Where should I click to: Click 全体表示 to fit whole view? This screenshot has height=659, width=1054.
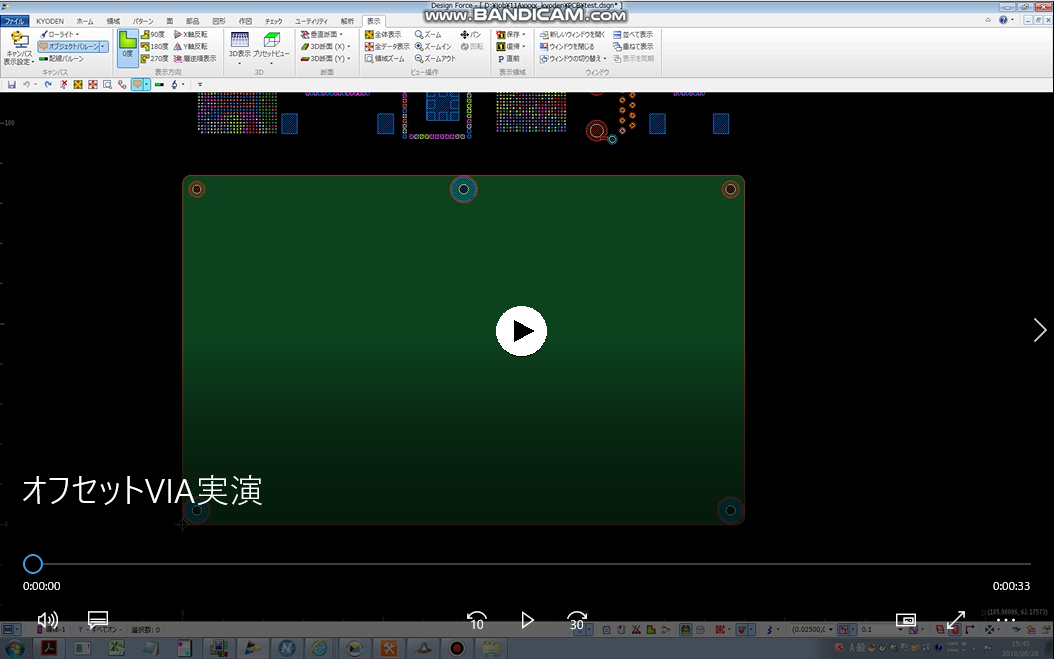coord(383,34)
